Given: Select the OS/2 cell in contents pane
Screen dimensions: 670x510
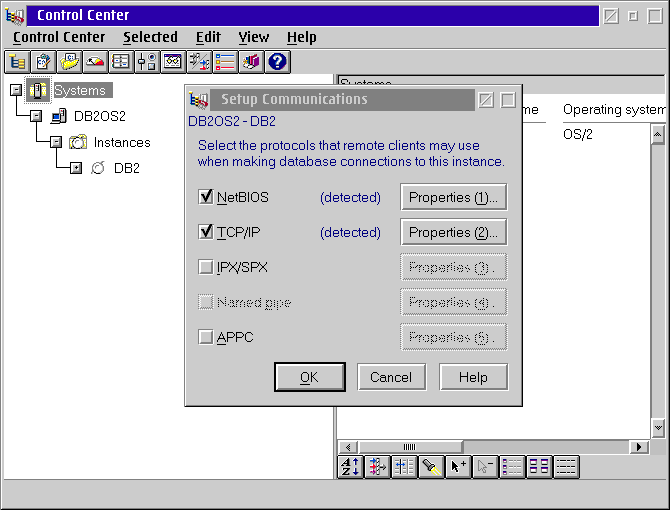Looking at the screenshot, I should click(578, 135).
